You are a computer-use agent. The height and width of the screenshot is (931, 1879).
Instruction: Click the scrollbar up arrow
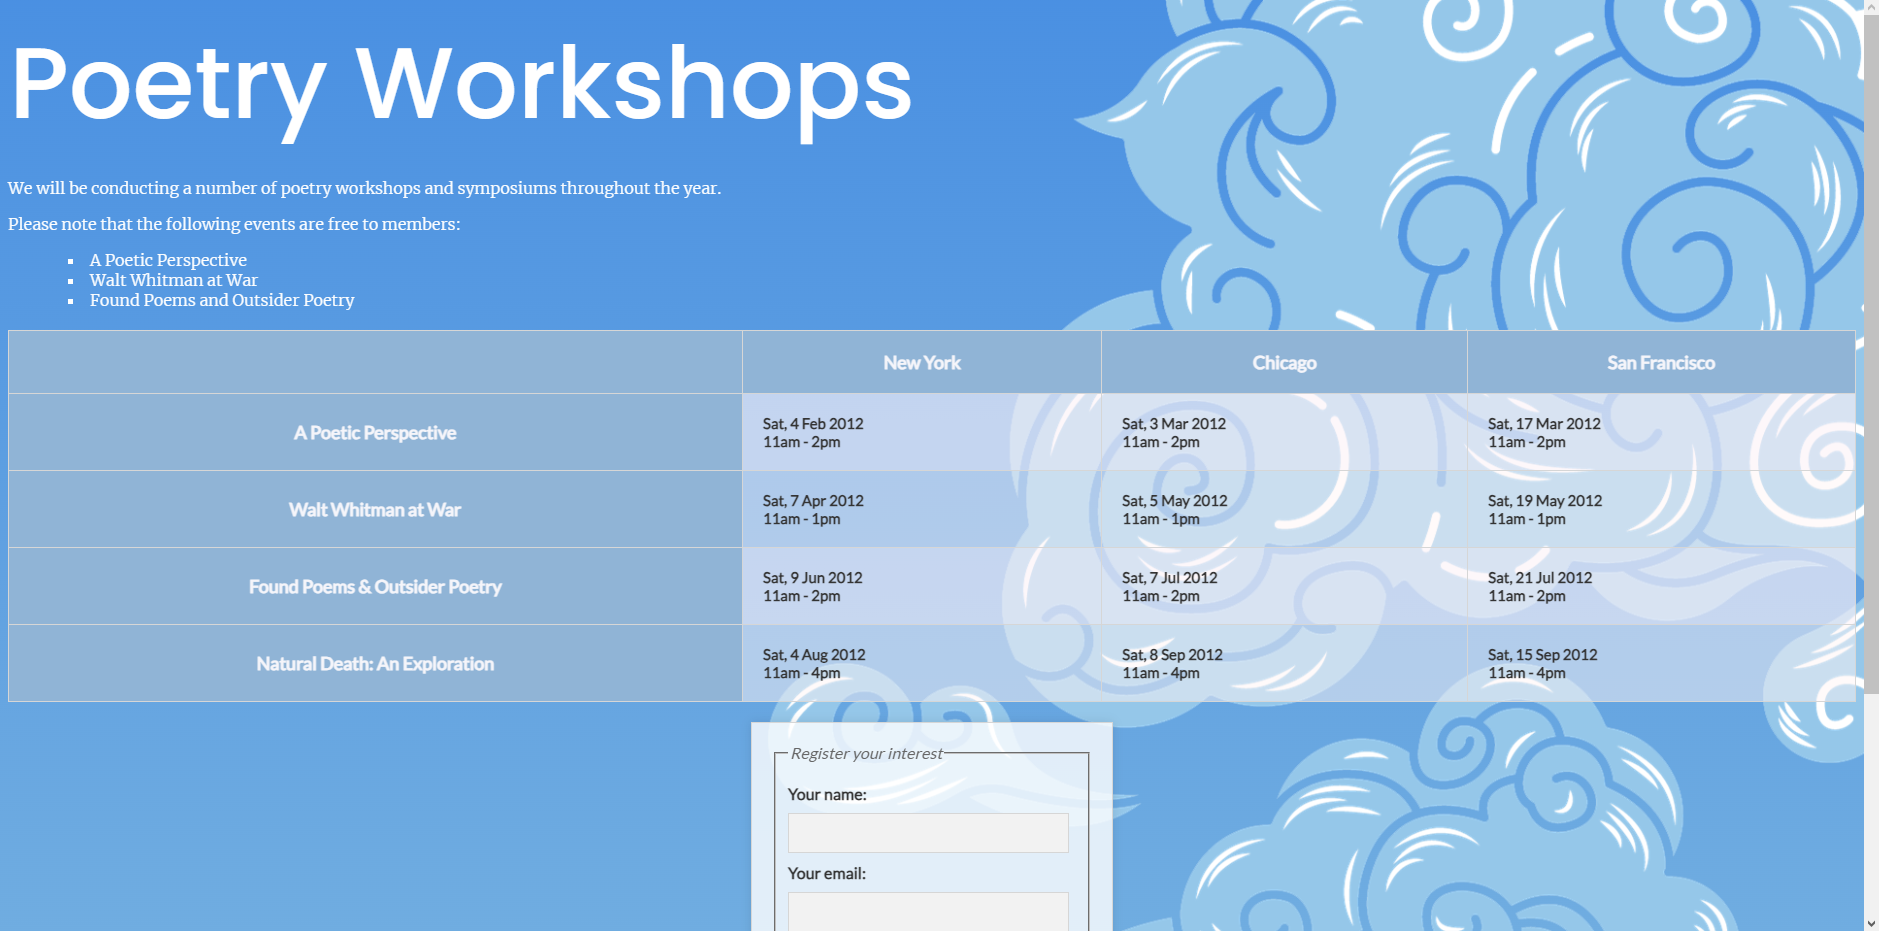pyautogui.click(x=1870, y=8)
